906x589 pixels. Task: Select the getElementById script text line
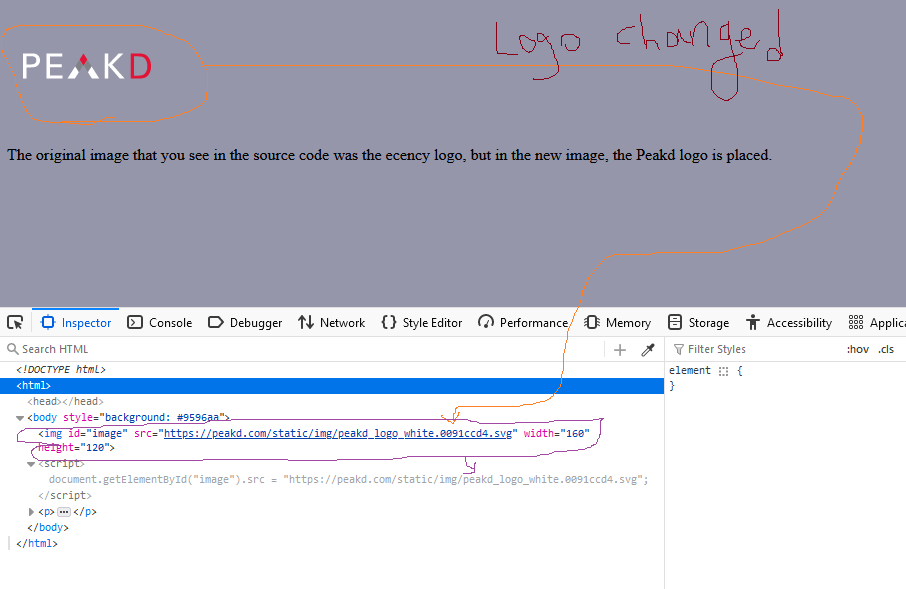point(348,479)
